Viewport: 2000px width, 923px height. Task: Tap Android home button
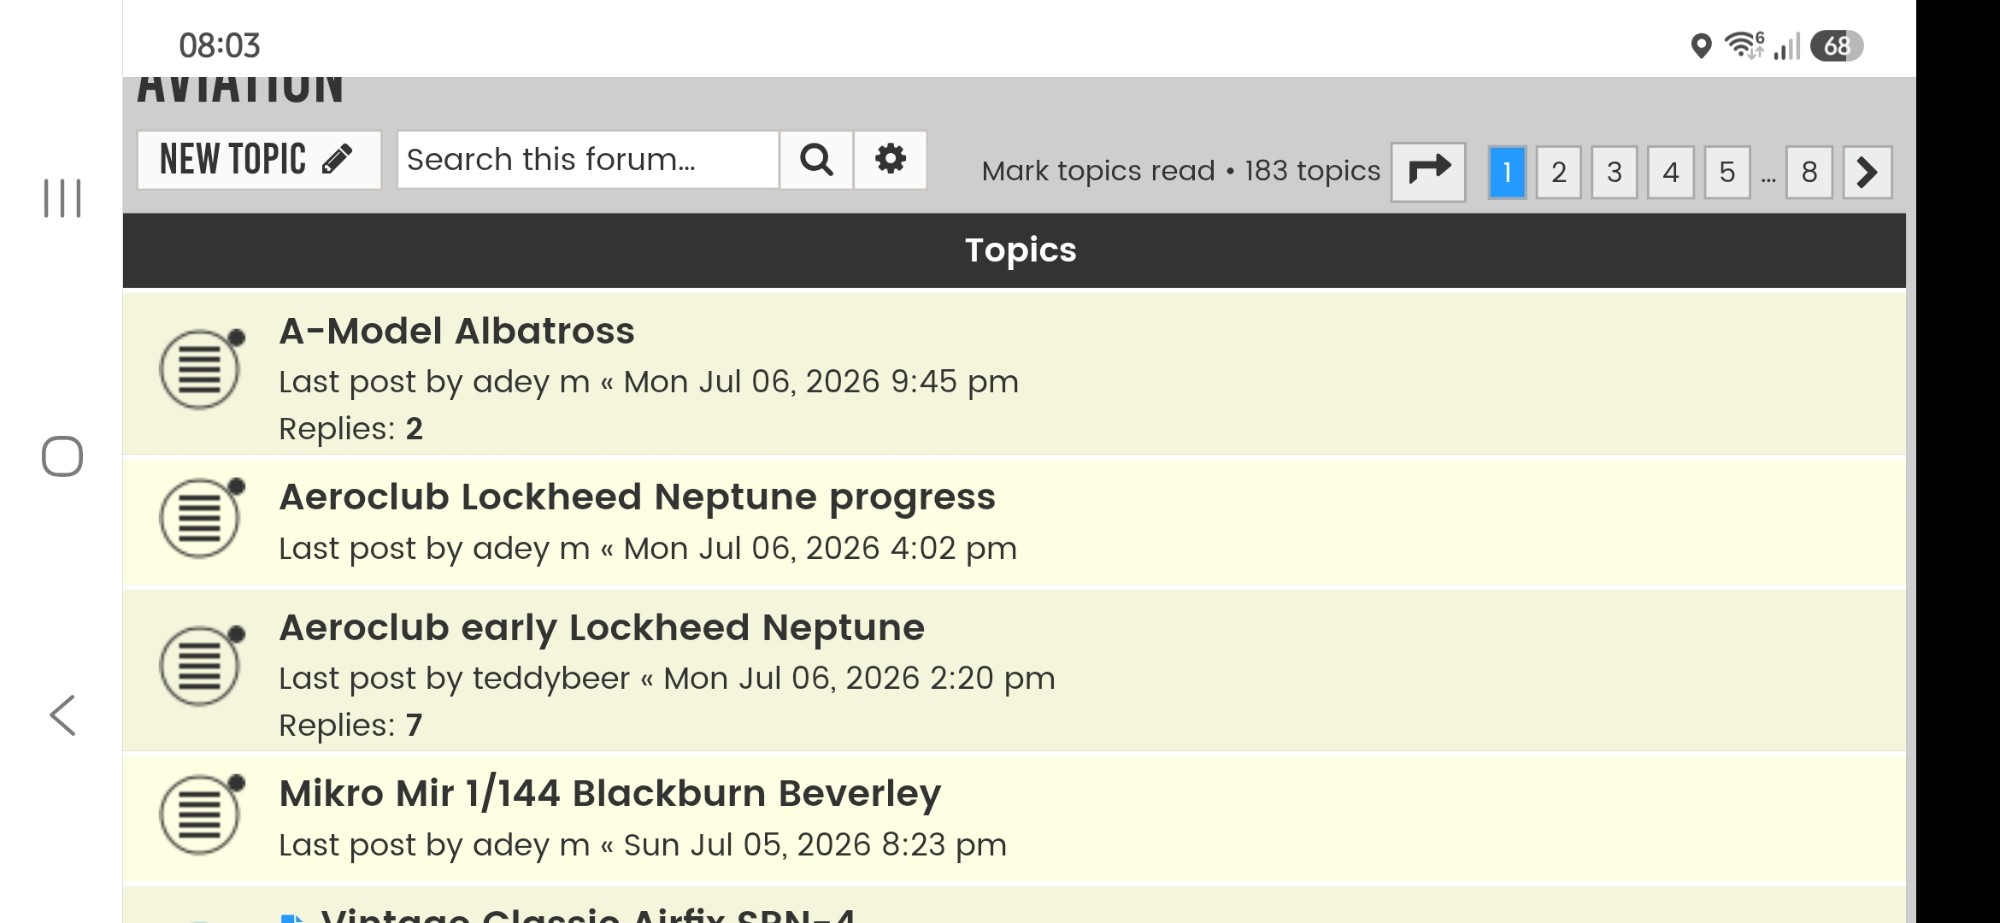(x=62, y=457)
